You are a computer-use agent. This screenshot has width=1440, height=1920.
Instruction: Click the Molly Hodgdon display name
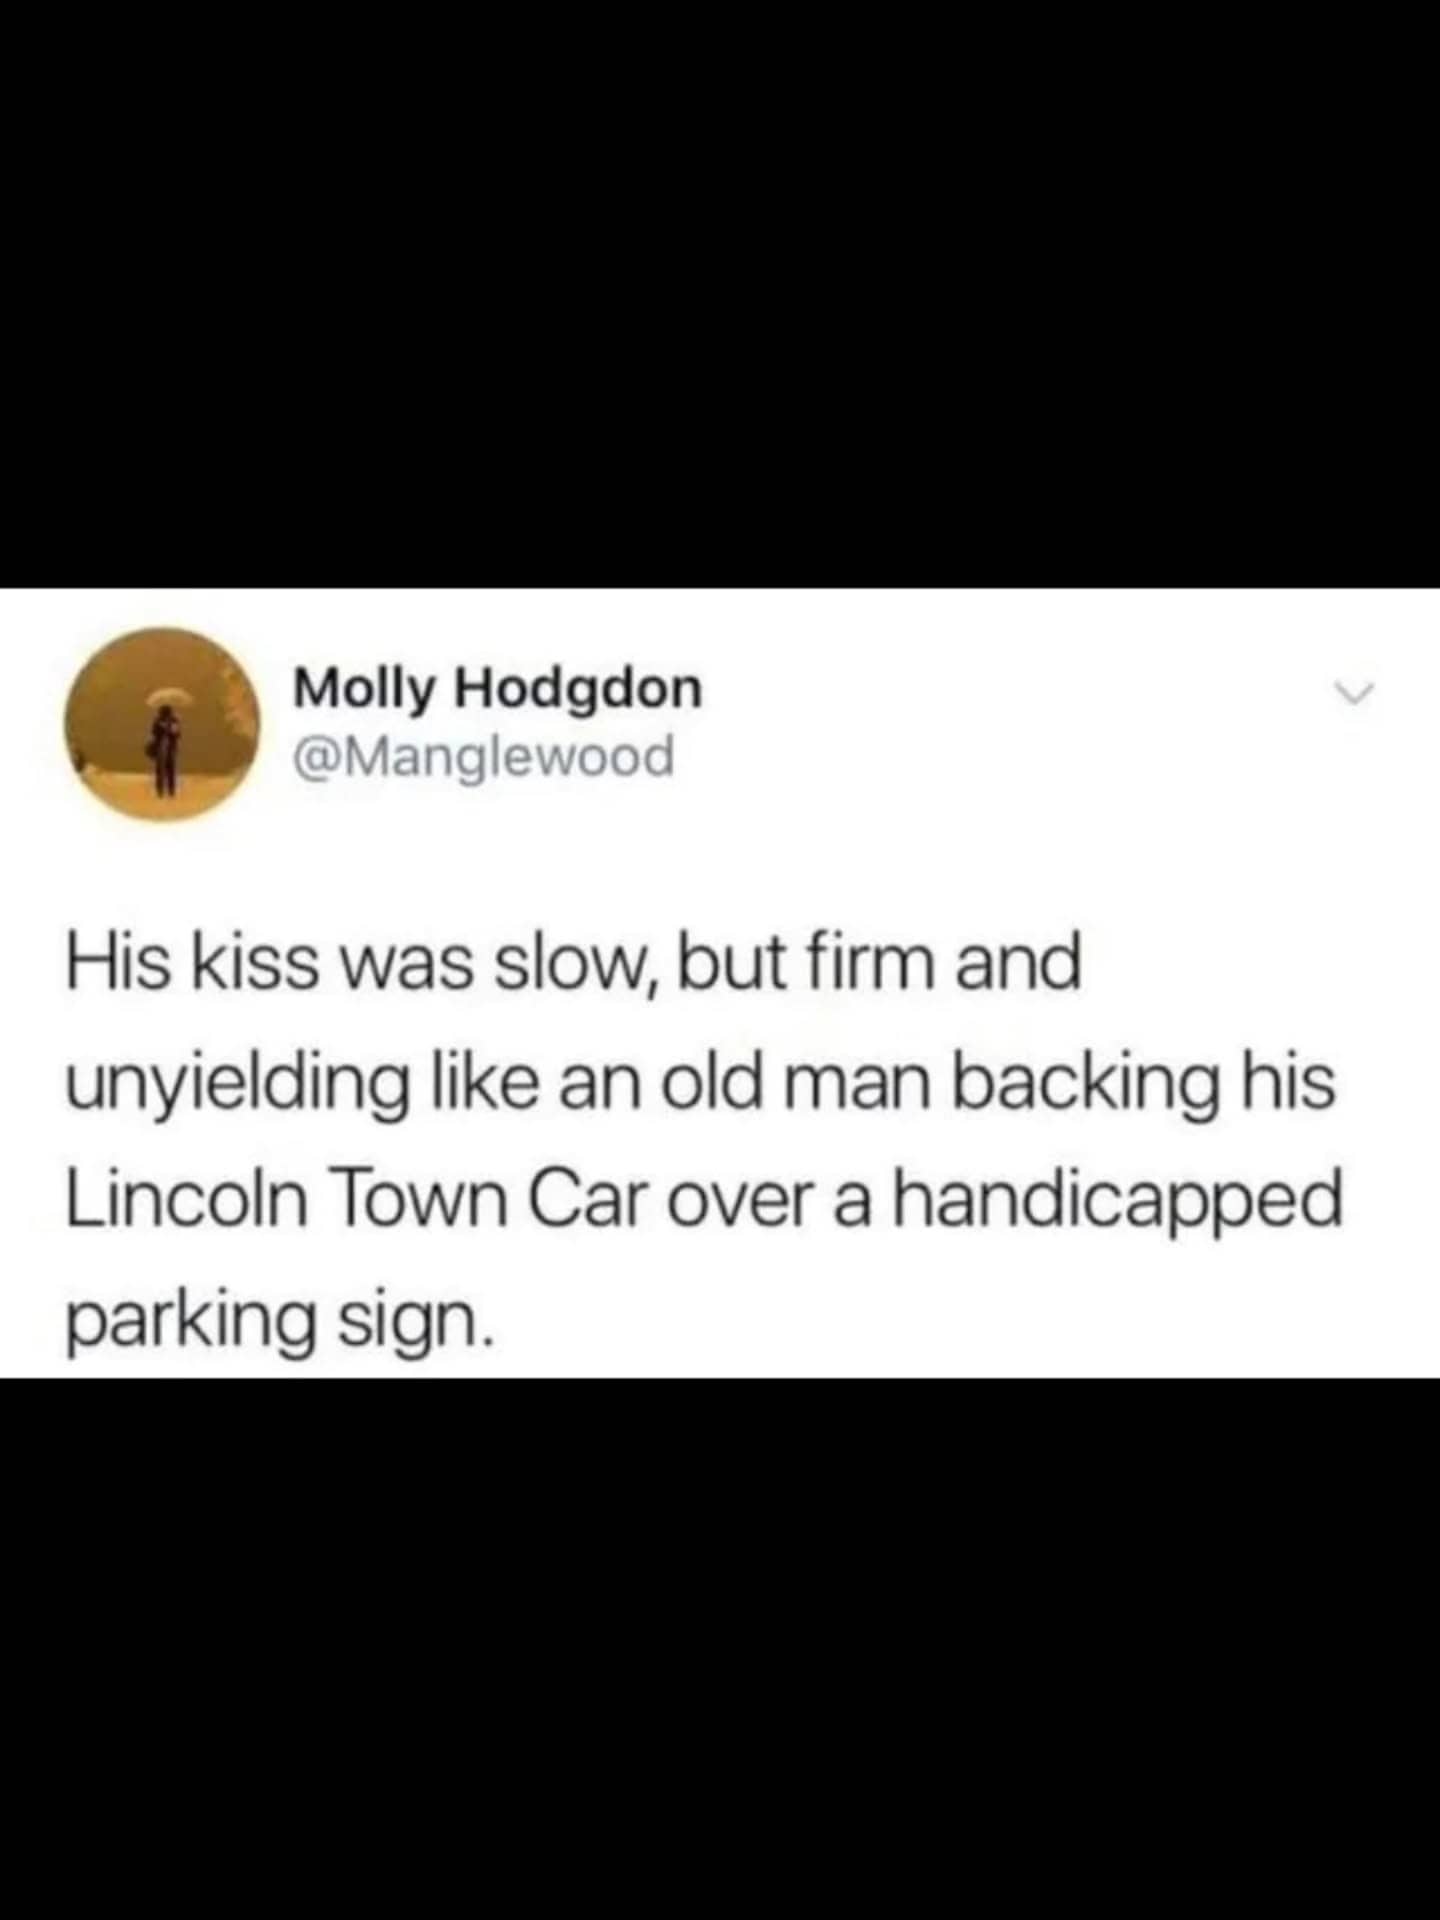coord(498,690)
